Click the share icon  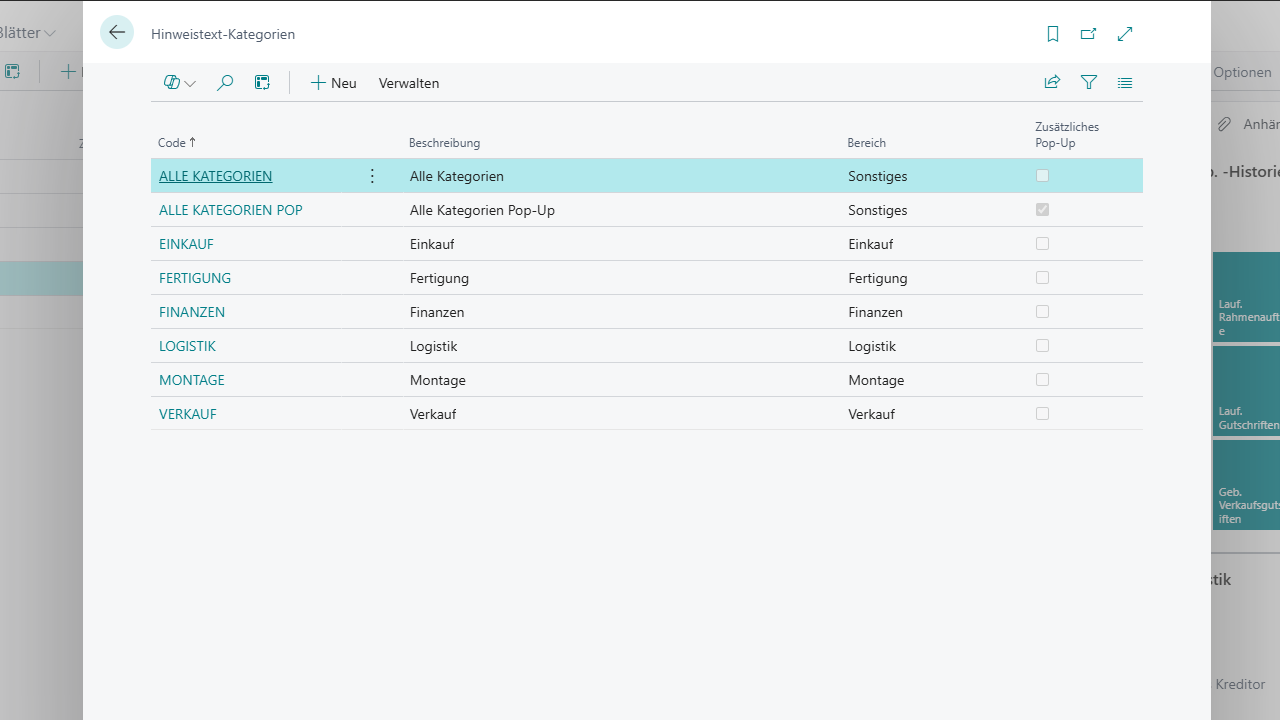[x=1052, y=83]
